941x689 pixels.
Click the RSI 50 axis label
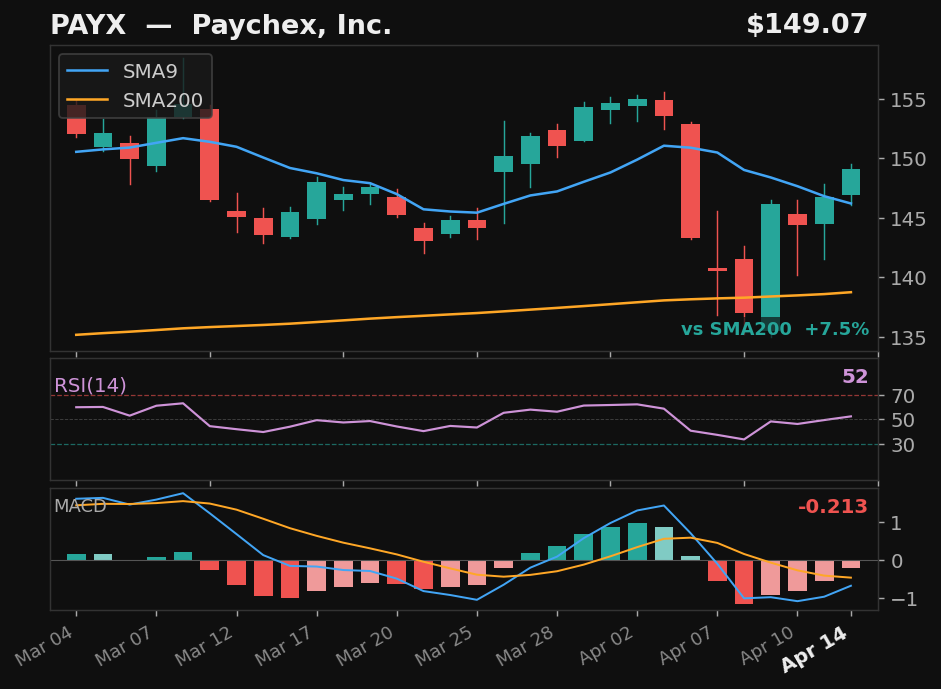click(903, 421)
